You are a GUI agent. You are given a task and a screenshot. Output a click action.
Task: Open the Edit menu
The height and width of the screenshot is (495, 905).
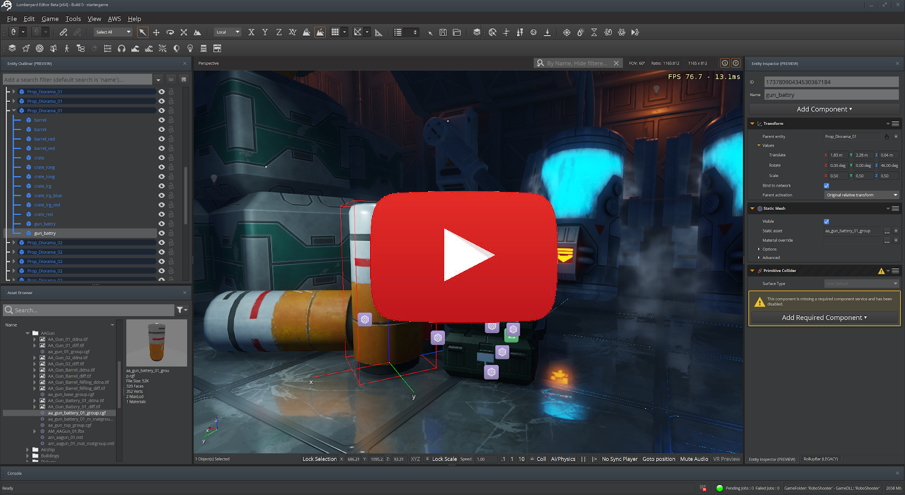[x=29, y=19]
